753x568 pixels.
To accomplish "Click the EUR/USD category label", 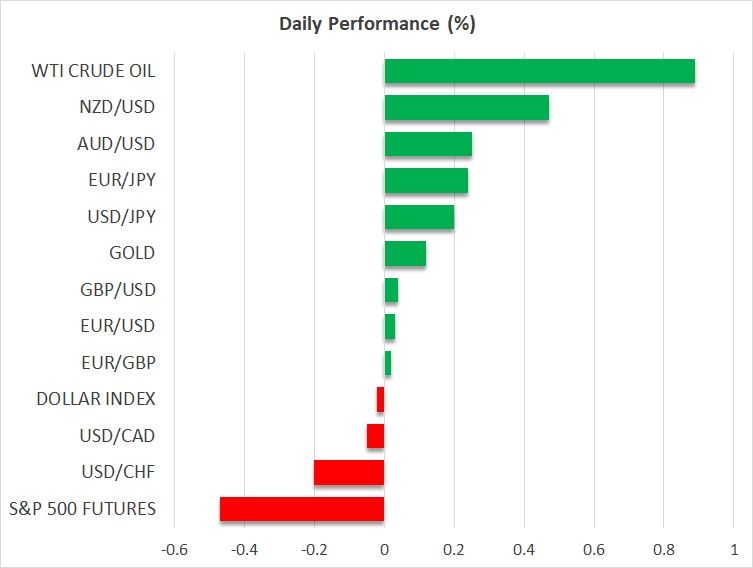I will tap(119, 326).
